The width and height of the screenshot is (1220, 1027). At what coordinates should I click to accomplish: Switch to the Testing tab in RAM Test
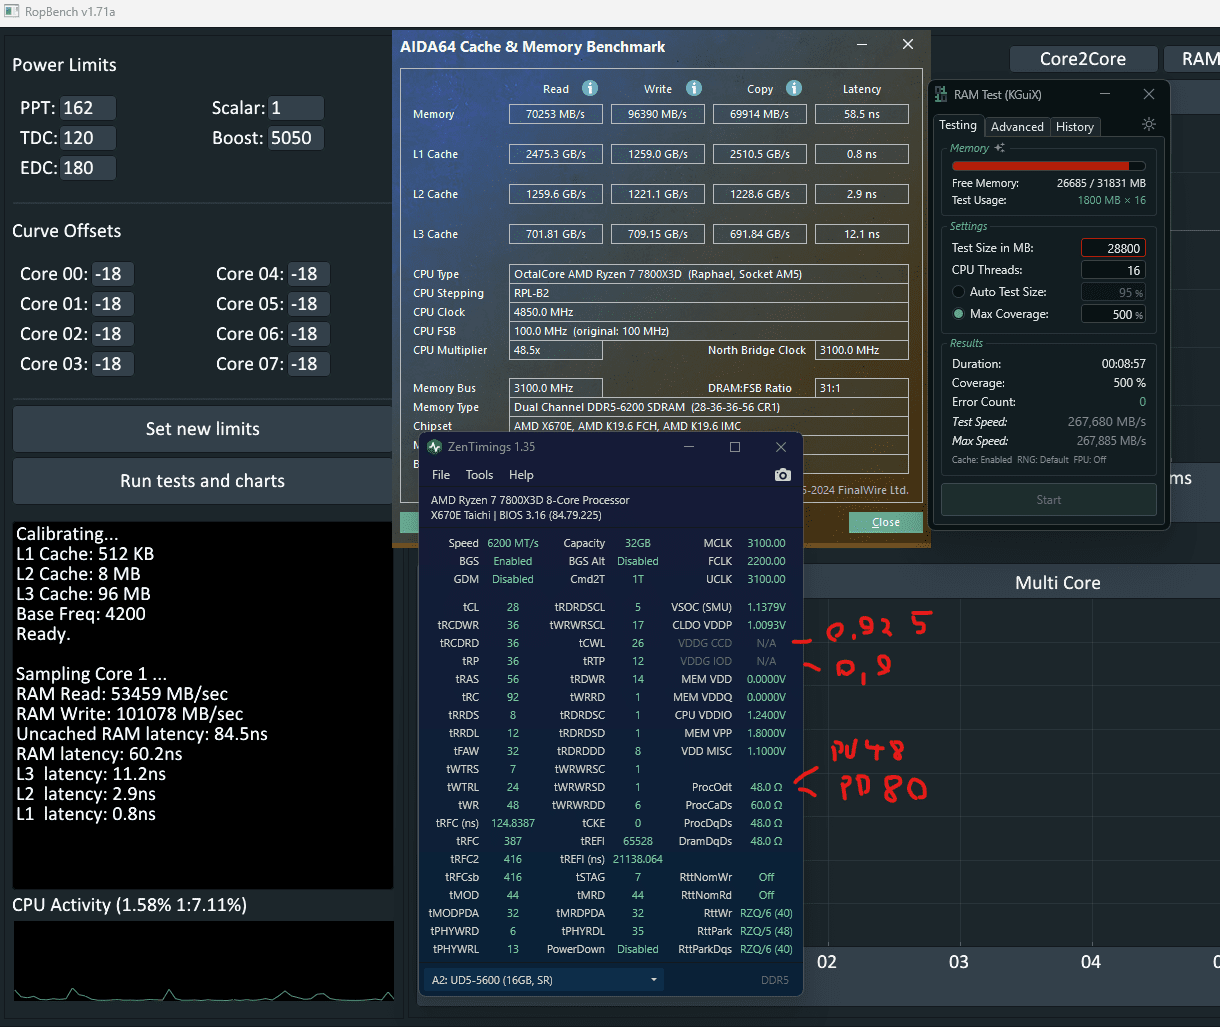click(957, 125)
